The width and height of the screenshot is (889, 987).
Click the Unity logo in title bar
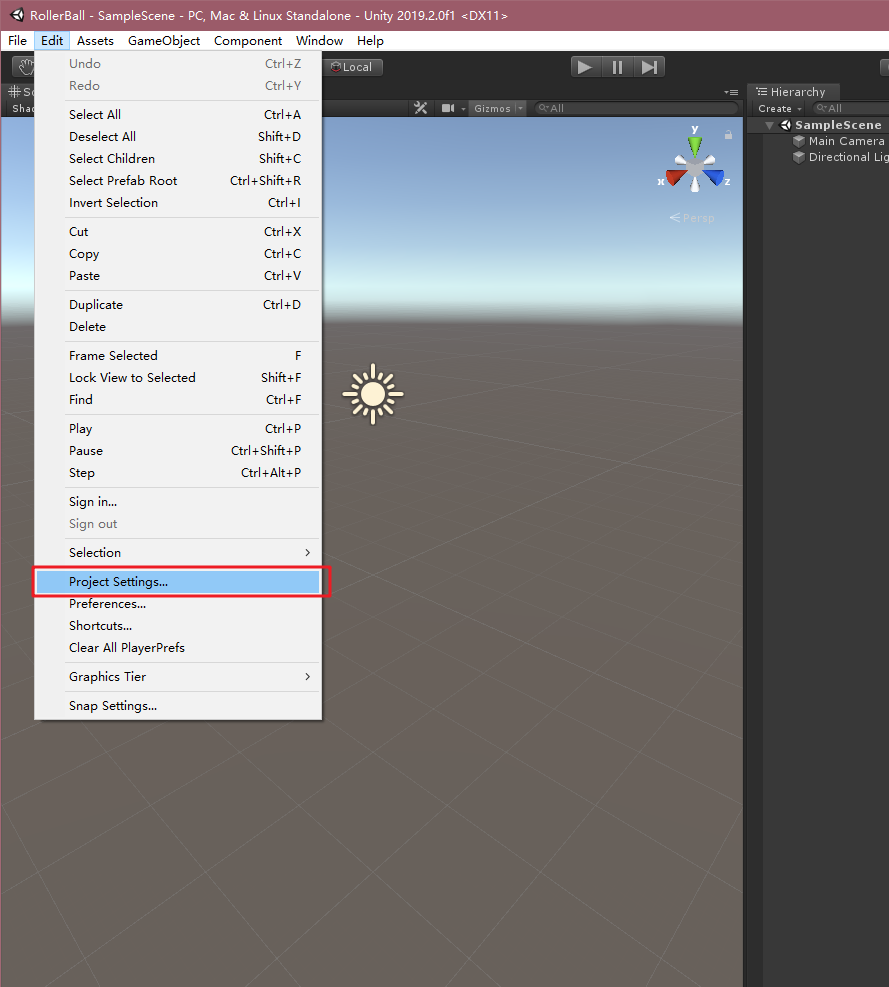pyautogui.click(x=17, y=15)
